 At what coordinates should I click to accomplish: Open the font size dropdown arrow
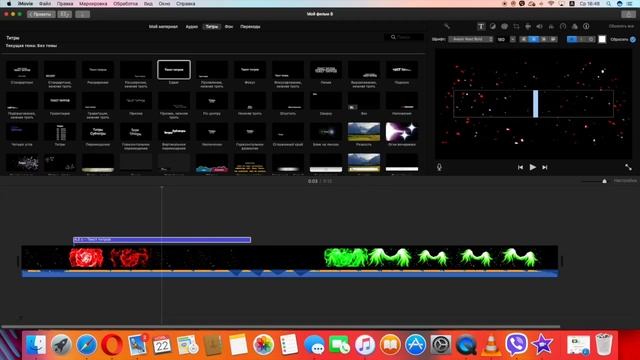click(513, 39)
